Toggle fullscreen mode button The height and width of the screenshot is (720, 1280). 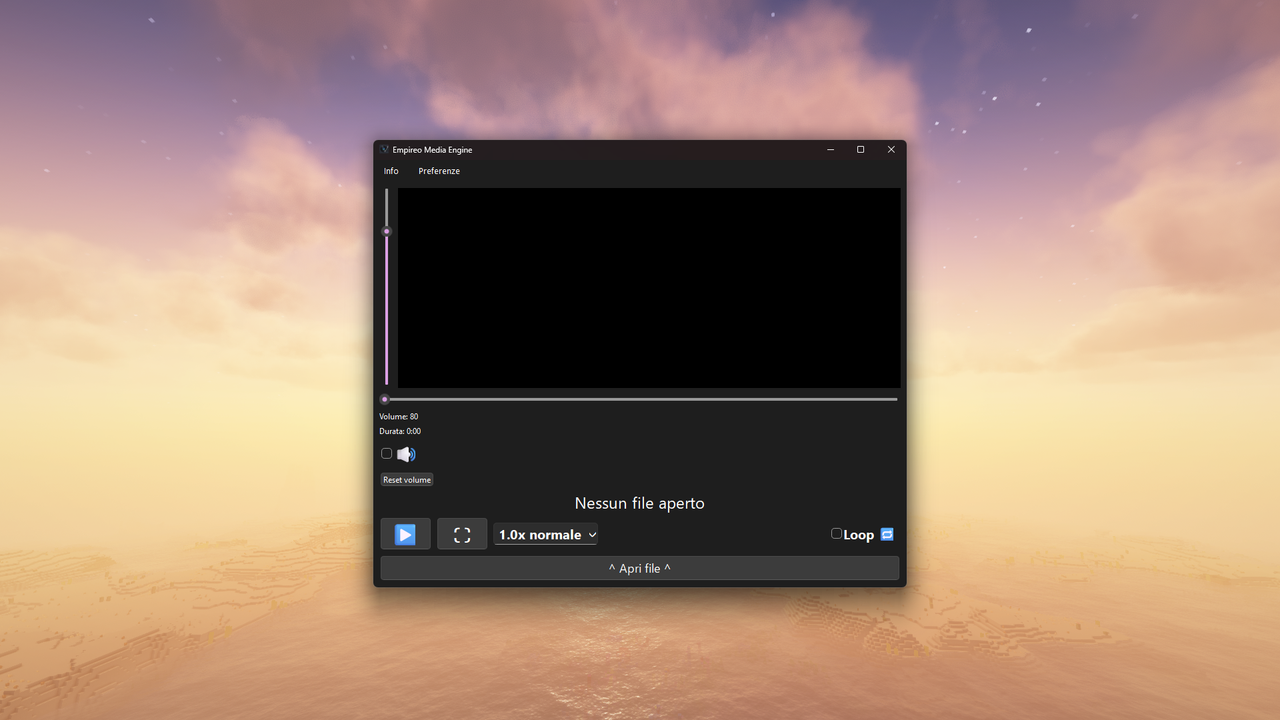462,534
